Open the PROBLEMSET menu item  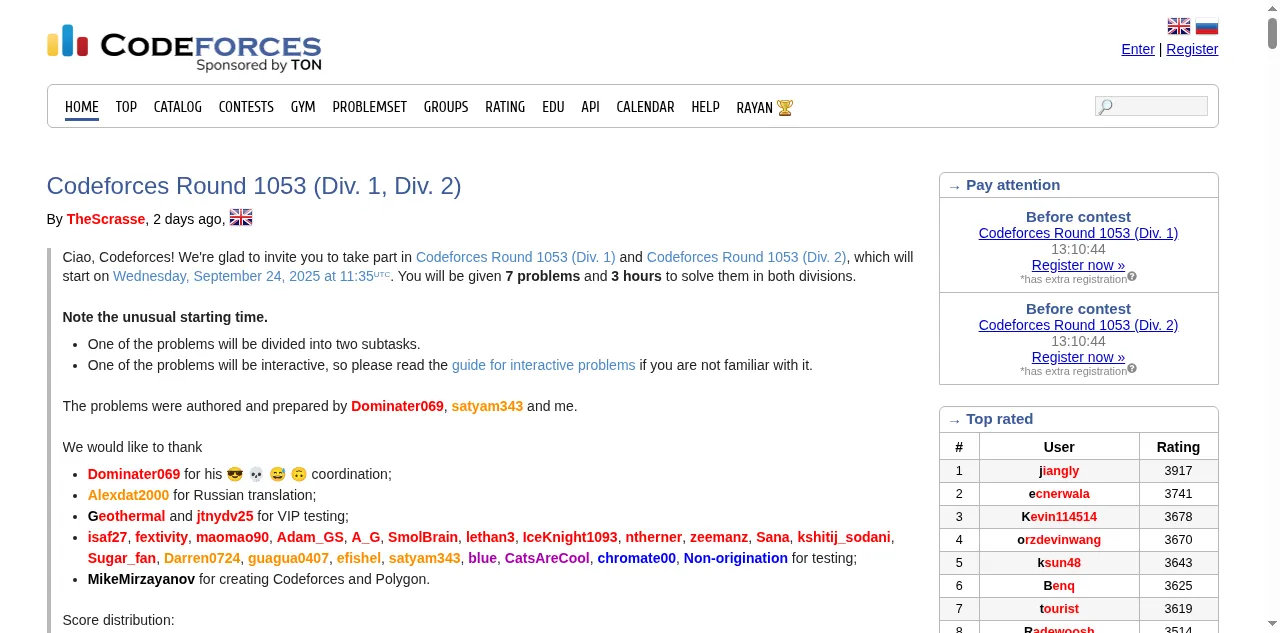tap(370, 107)
